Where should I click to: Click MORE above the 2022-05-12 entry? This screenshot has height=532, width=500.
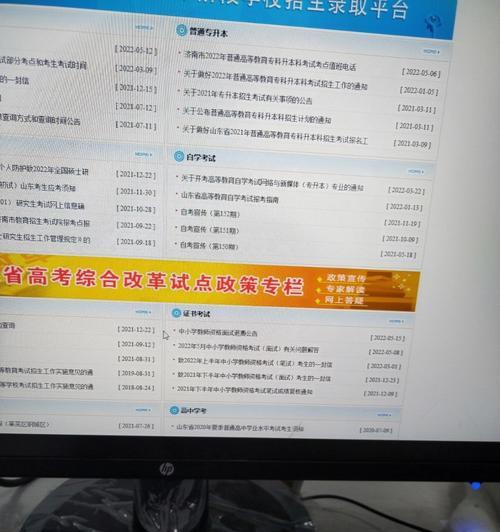coord(144,27)
